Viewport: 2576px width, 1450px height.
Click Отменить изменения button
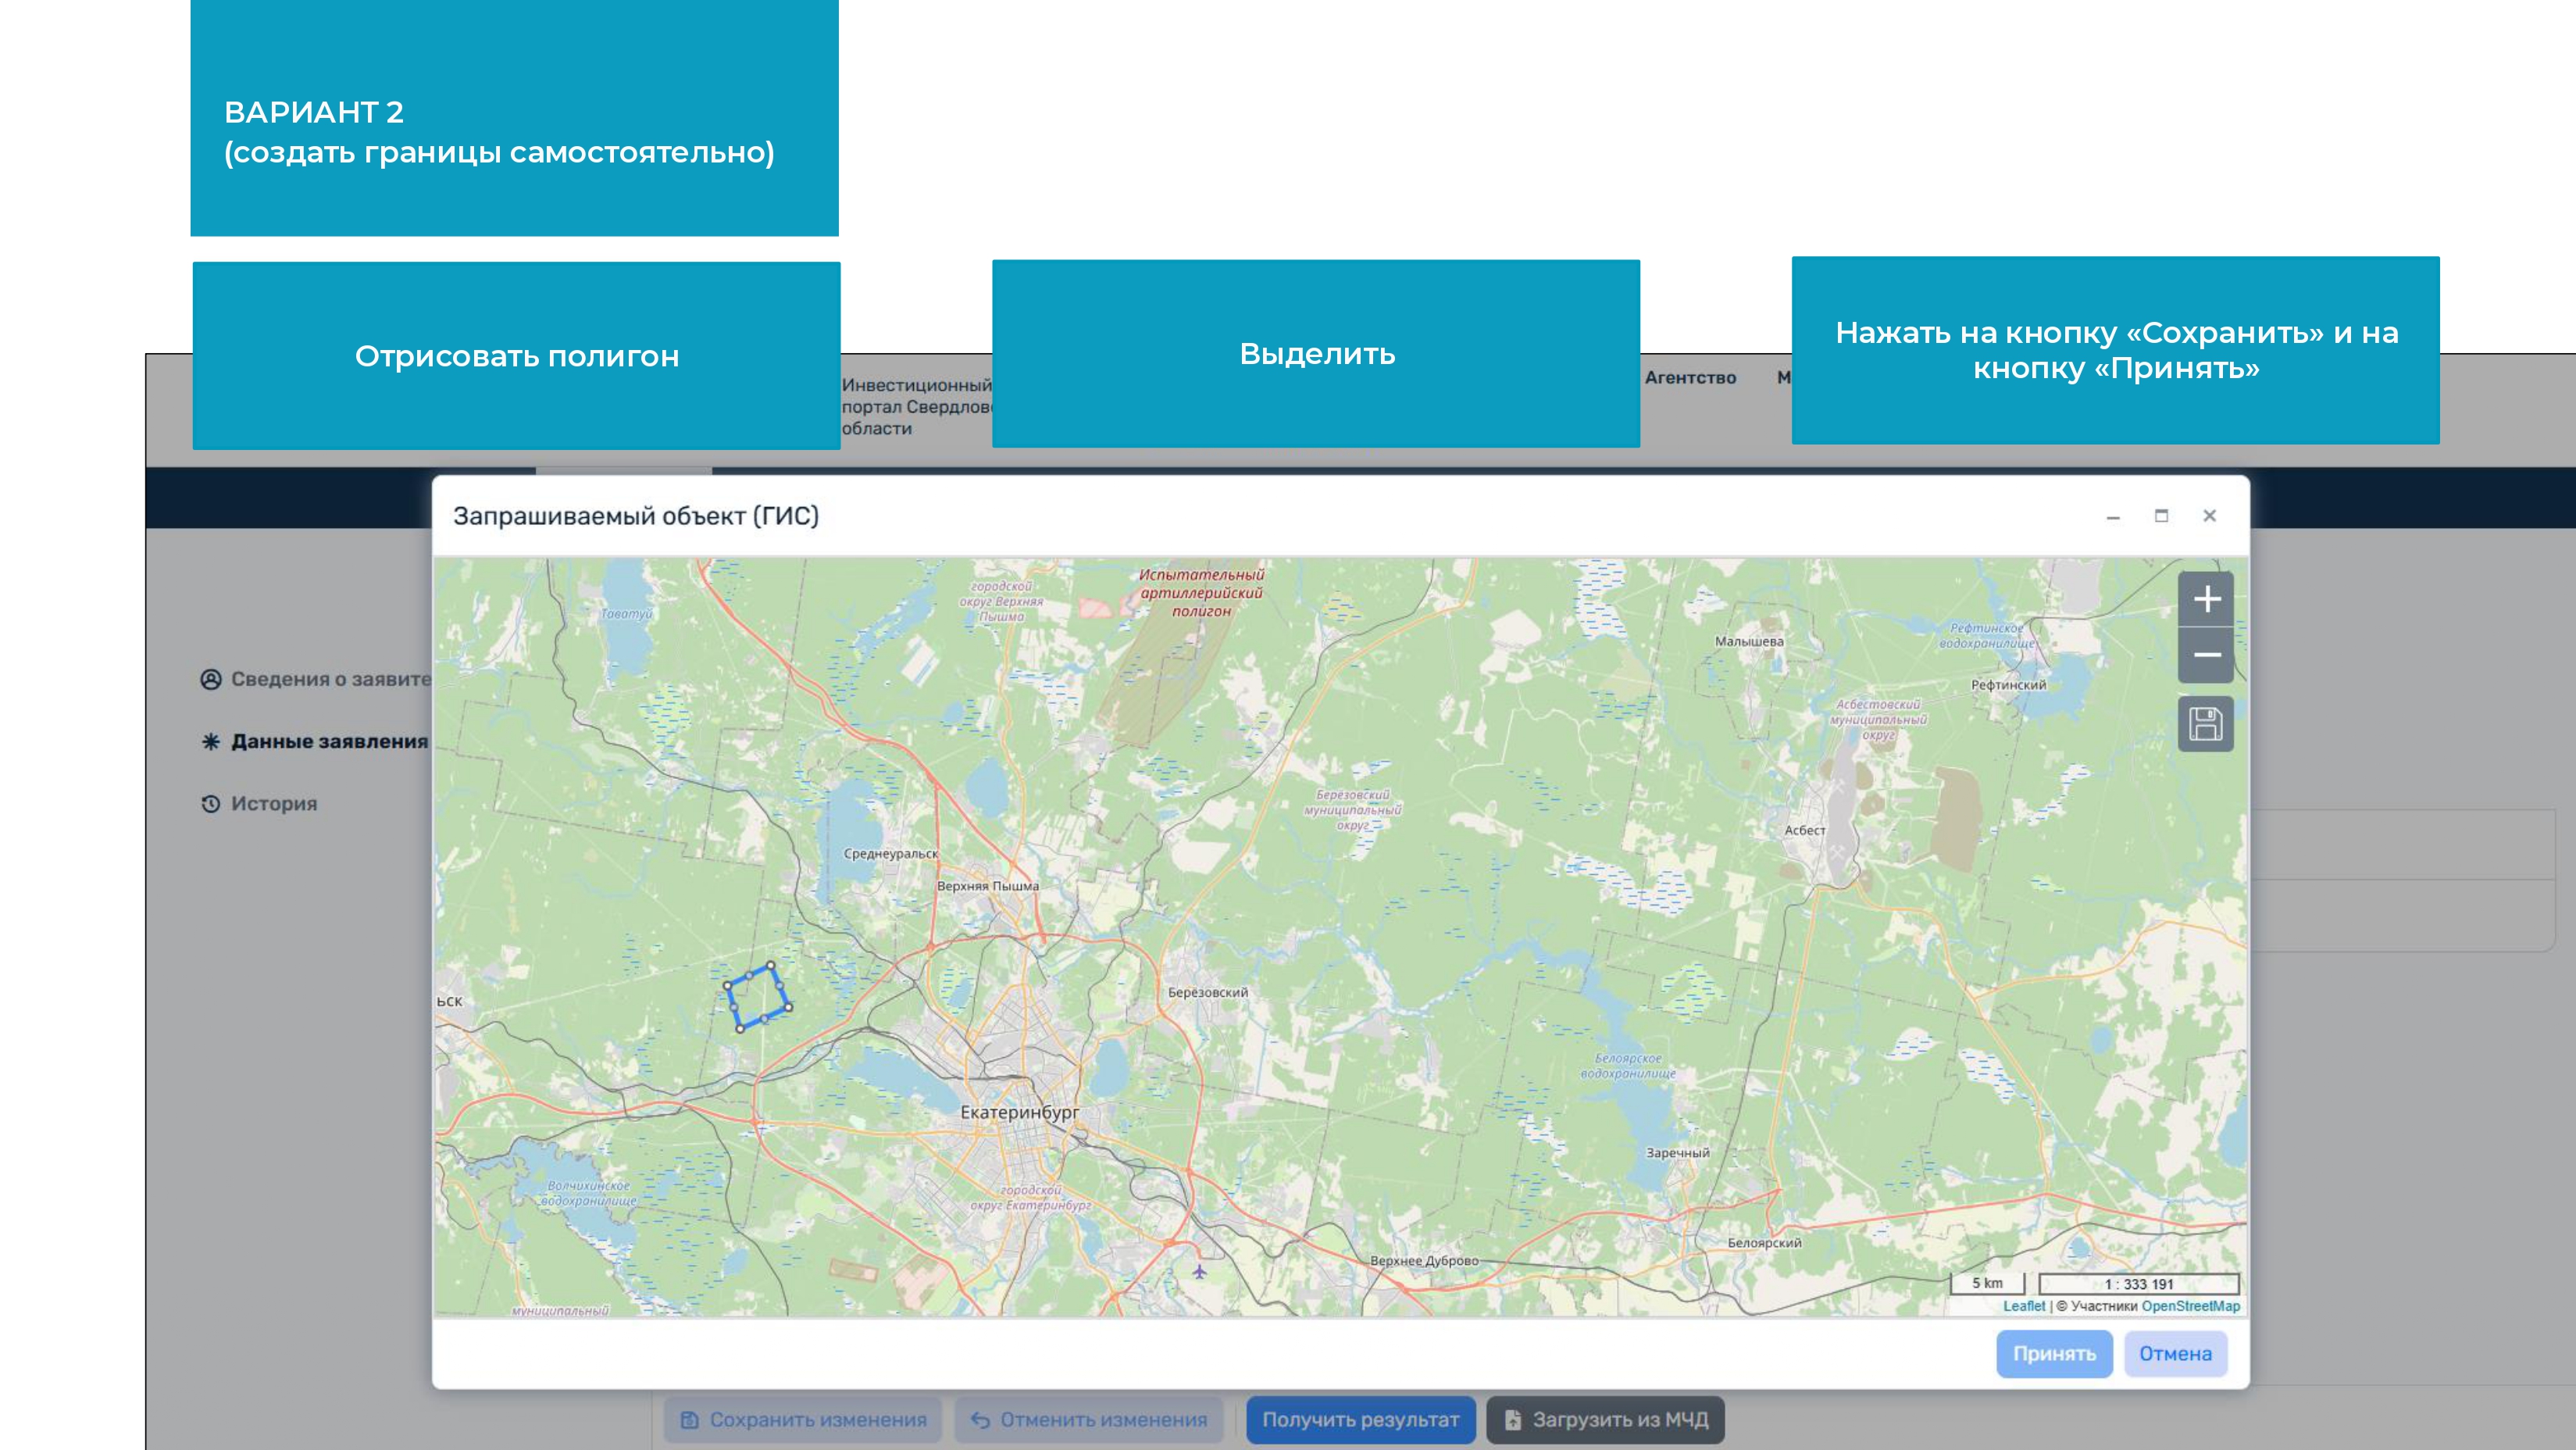click(x=1089, y=1419)
